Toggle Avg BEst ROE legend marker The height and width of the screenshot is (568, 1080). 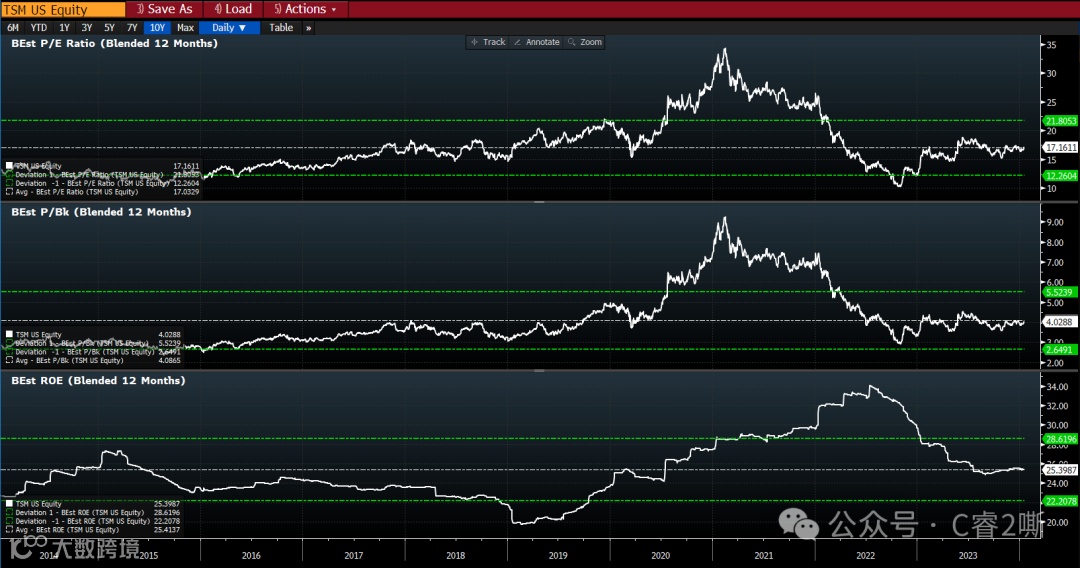tap(10, 529)
